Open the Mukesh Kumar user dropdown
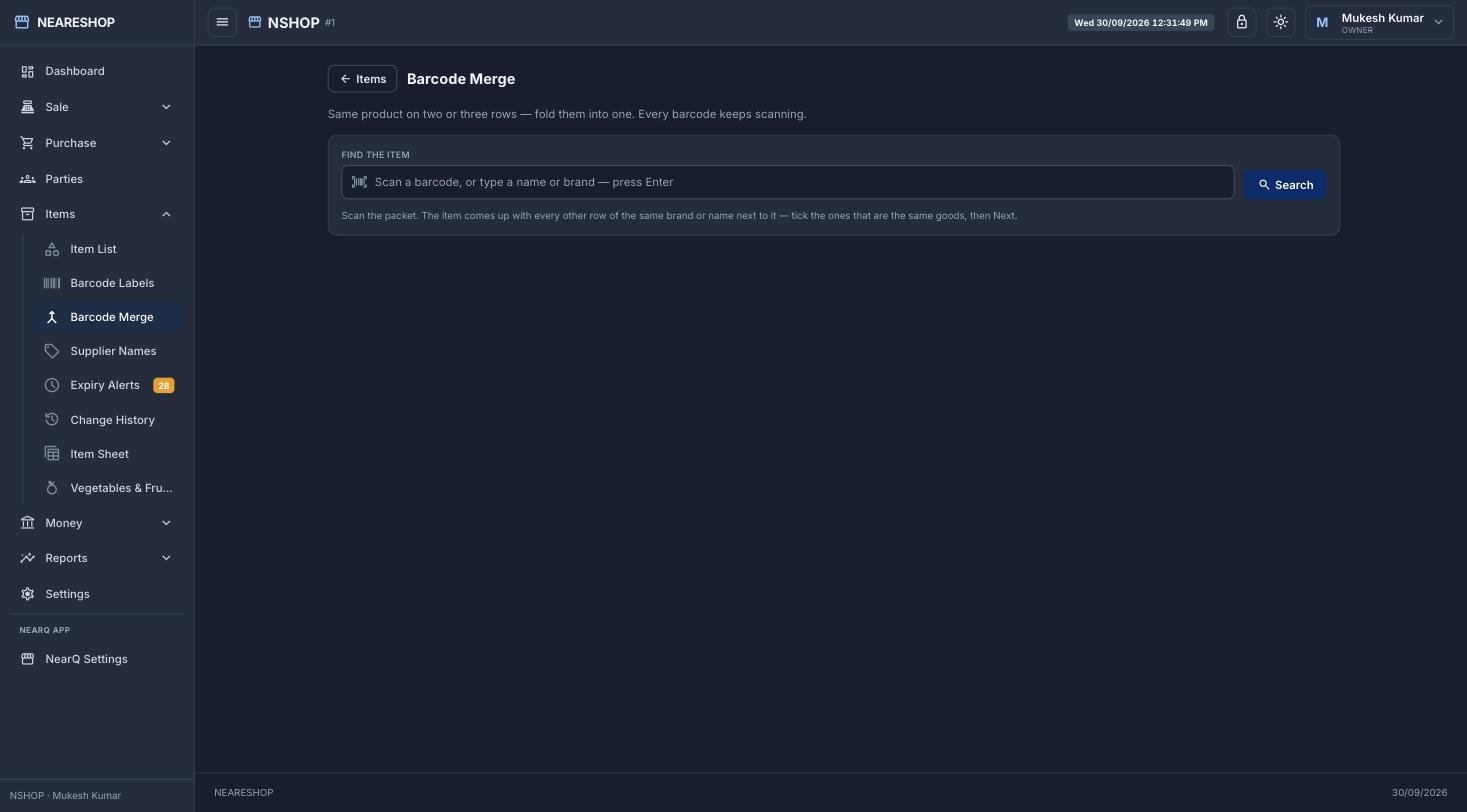The image size is (1467, 812). 1379,22
